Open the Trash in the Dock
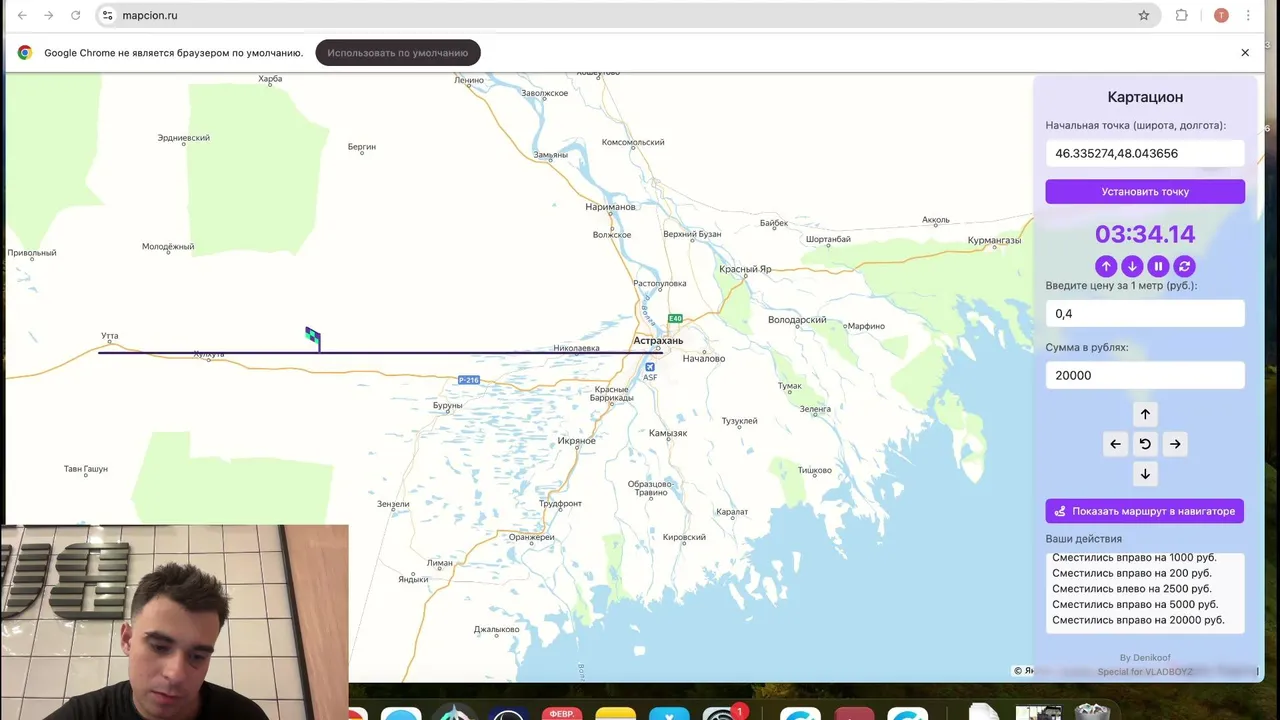Viewport: 1280px width, 720px height. click(1091, 713)
